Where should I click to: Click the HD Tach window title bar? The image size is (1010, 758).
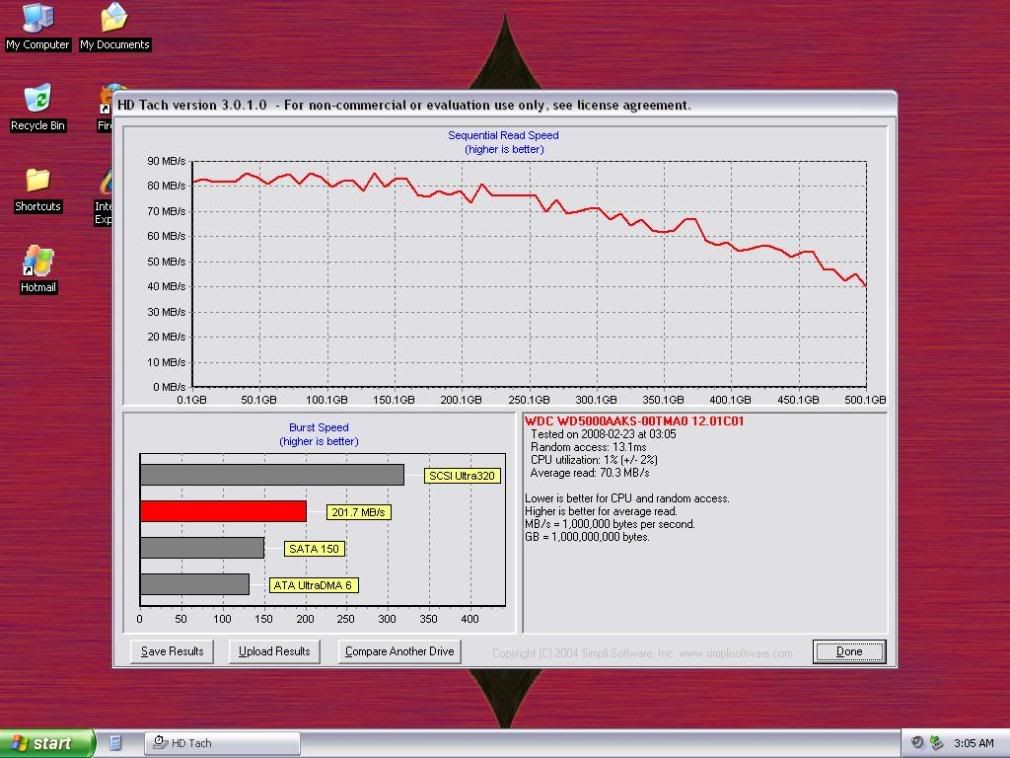[x=504, y=105]
